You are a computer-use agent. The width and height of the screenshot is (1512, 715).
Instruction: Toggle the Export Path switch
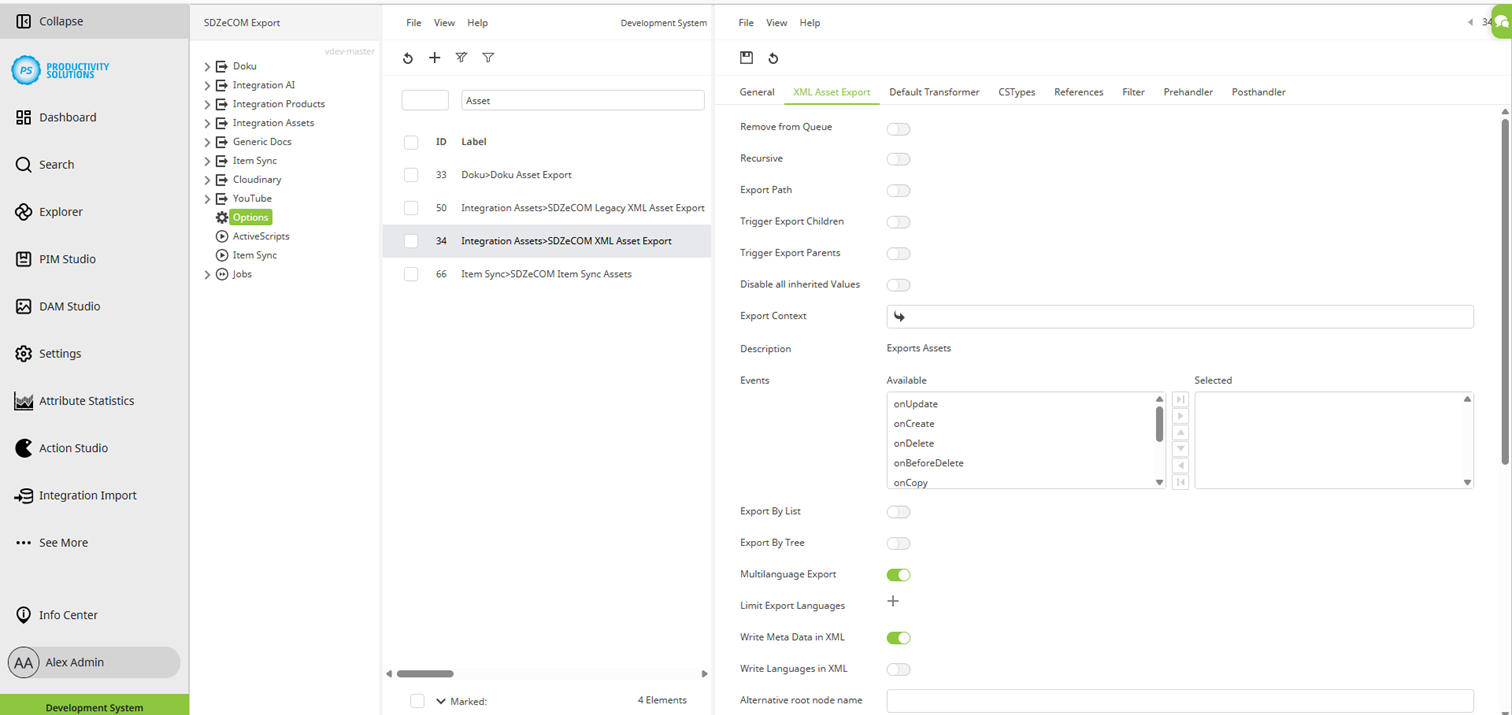point(898,190)
